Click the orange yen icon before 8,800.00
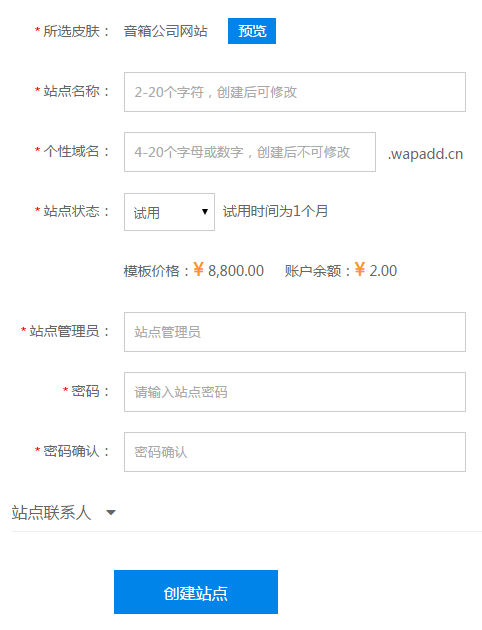Screen dimensions: 482x630 [x=198, y=269]
